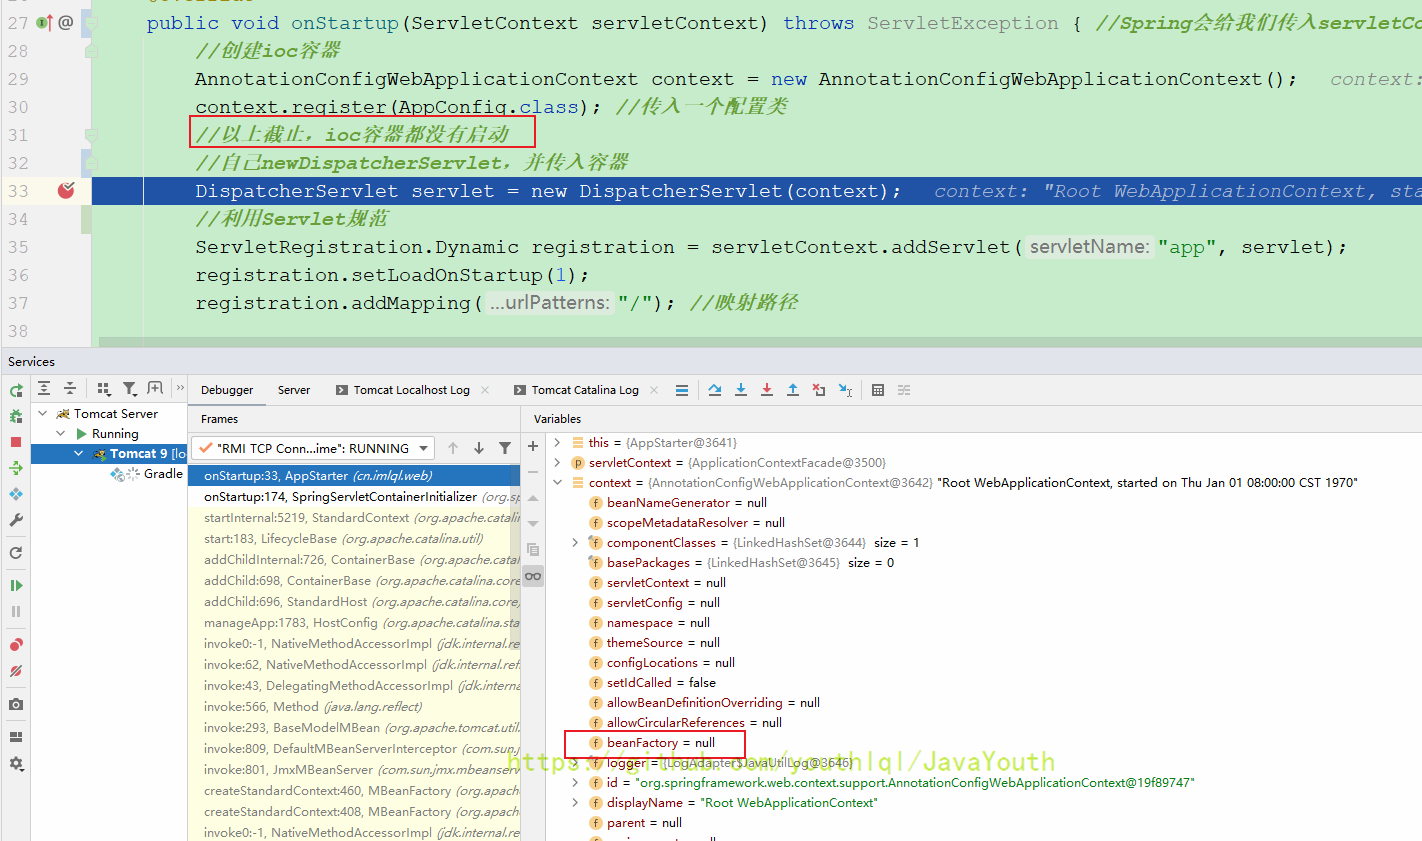The width and height of the screenshot is (1422, 841).
Task: Stop the server with red square
Action: [x=16, y=442]
